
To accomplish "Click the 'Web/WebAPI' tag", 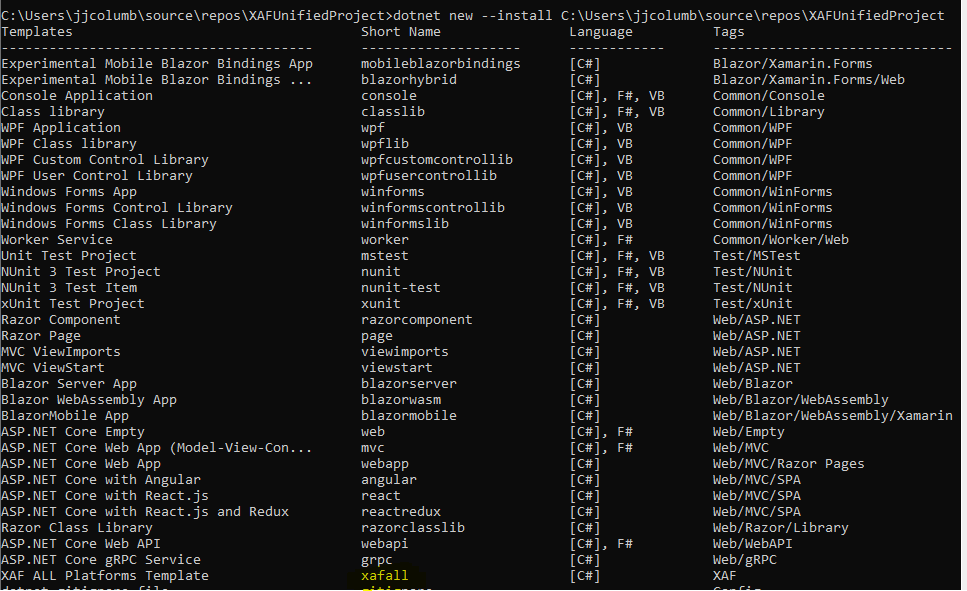I will pos(753,545).
